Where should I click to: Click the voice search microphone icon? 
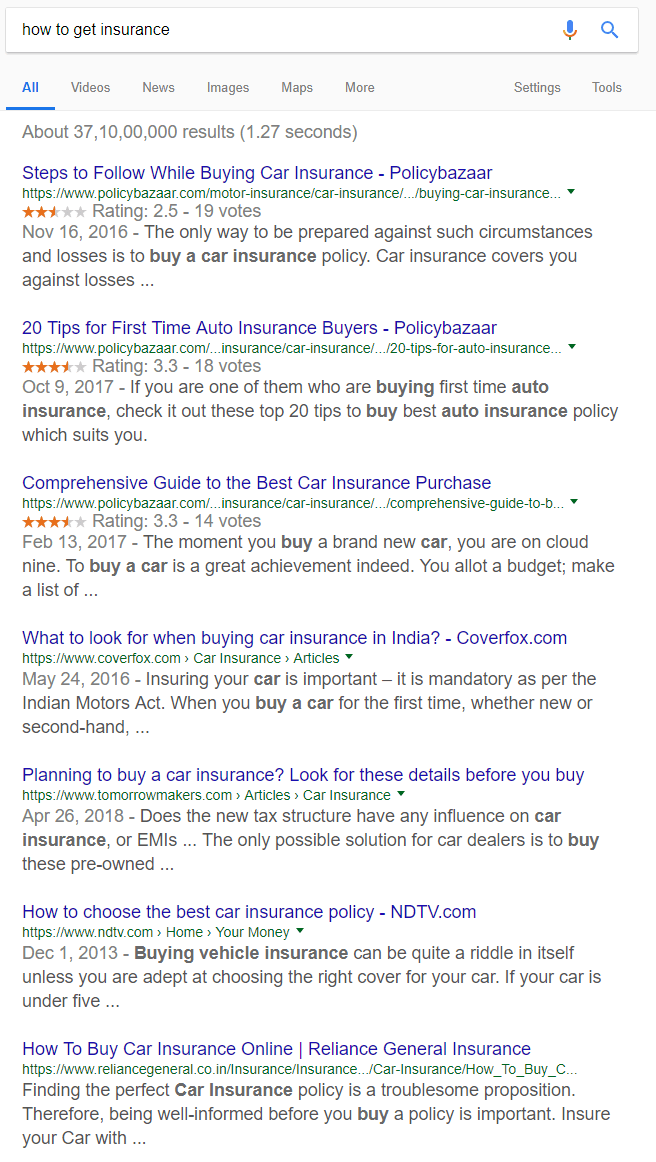tap(569, 29)
